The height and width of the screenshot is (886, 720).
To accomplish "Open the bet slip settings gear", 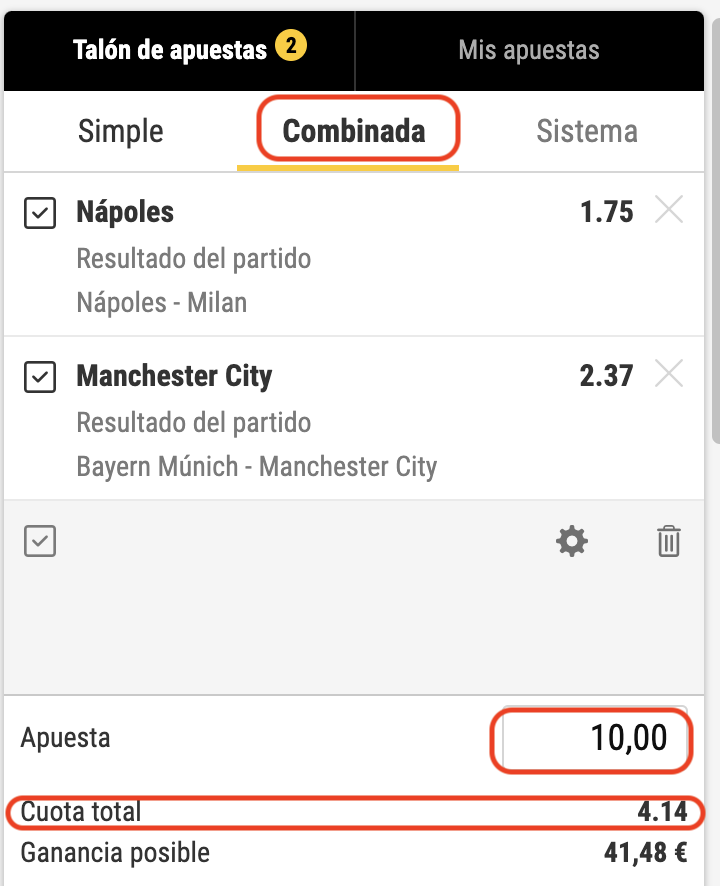I will (x=572, y=542).
